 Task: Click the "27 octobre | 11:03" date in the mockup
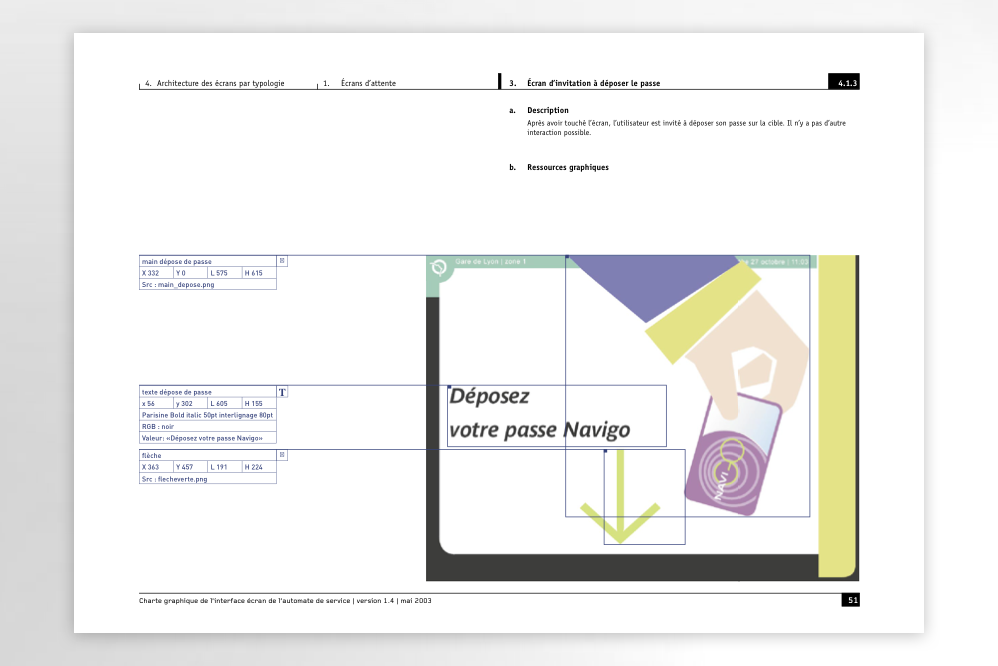[x=779, y=262]
